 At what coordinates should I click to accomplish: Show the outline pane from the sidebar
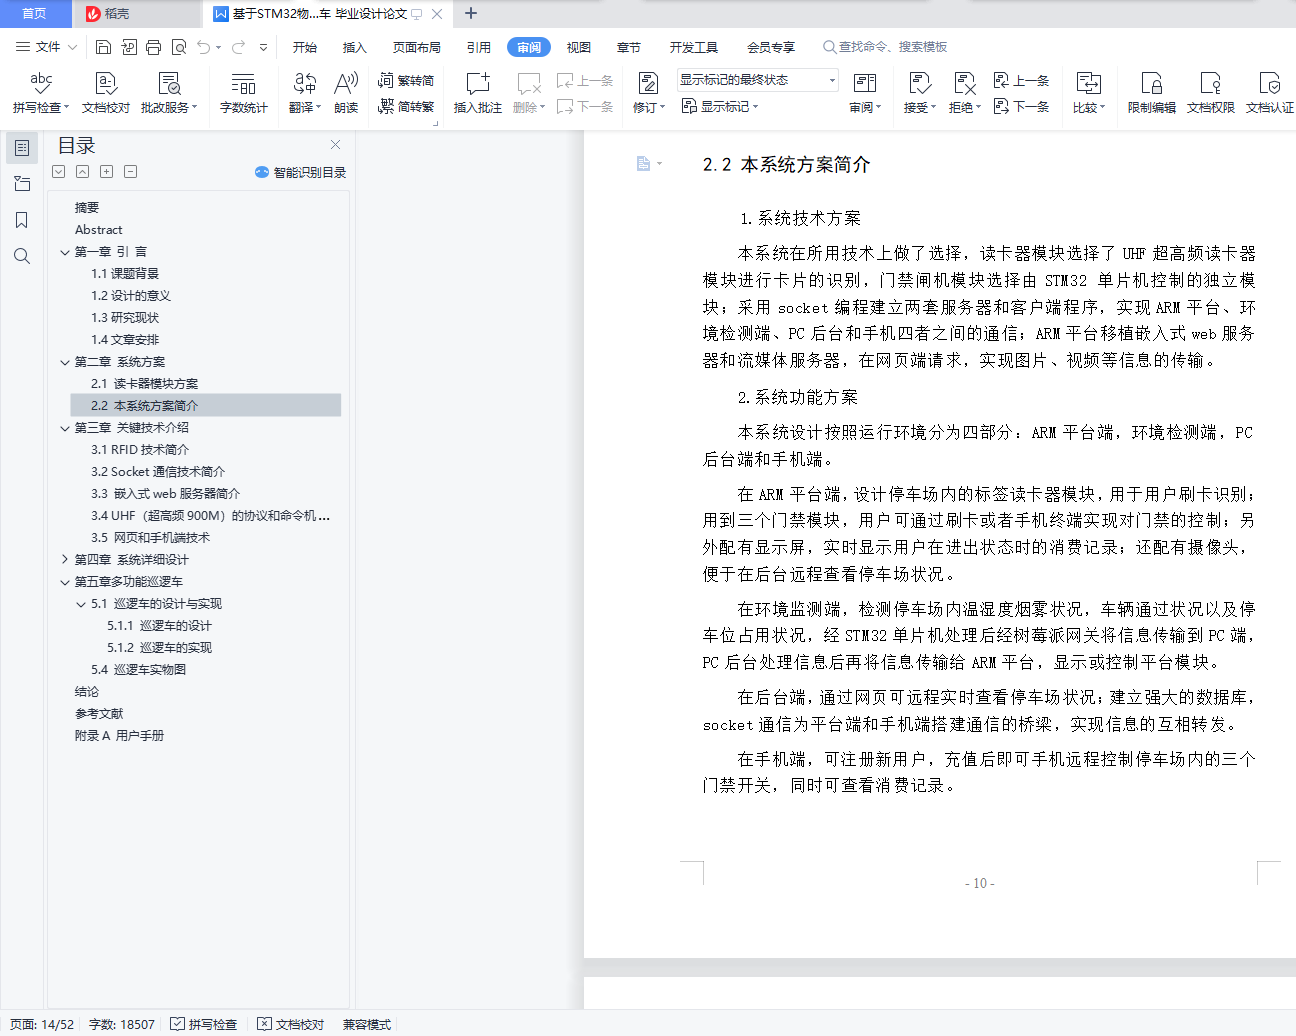pos(22,148)
